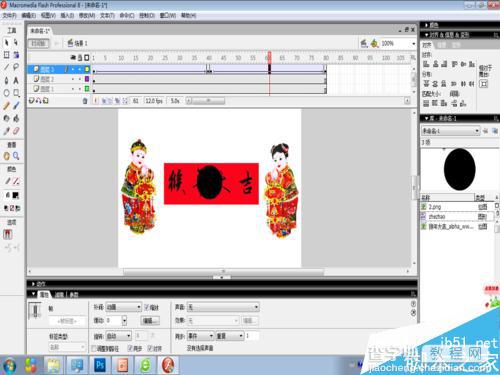Select the Free Transform tool

point(6,55)
